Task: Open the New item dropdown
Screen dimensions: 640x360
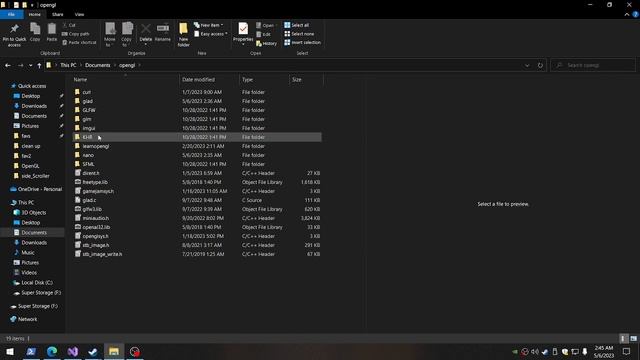Action: [x=209, y=25]
